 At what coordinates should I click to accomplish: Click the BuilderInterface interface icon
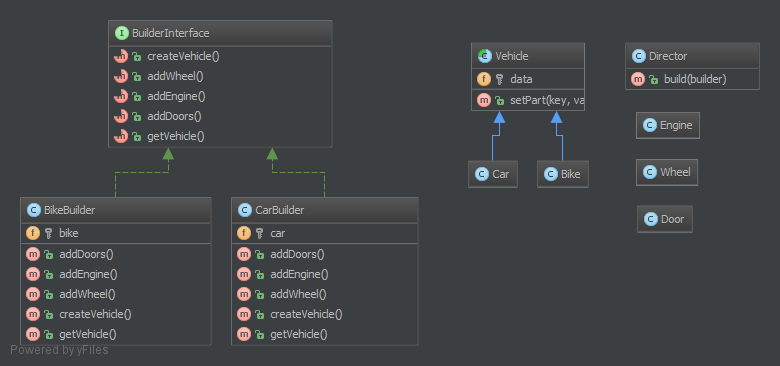point(121,33)
